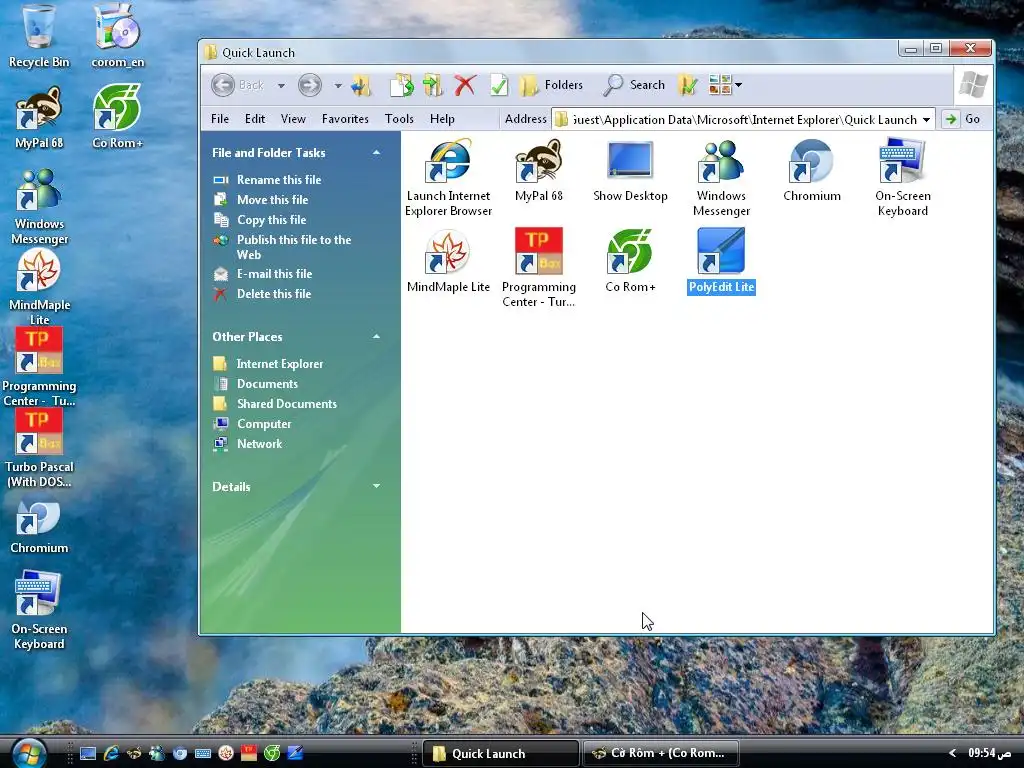This screenshot has width=1024, height=768.
Task: Open the Help menu
Action: tap(442, 119)
